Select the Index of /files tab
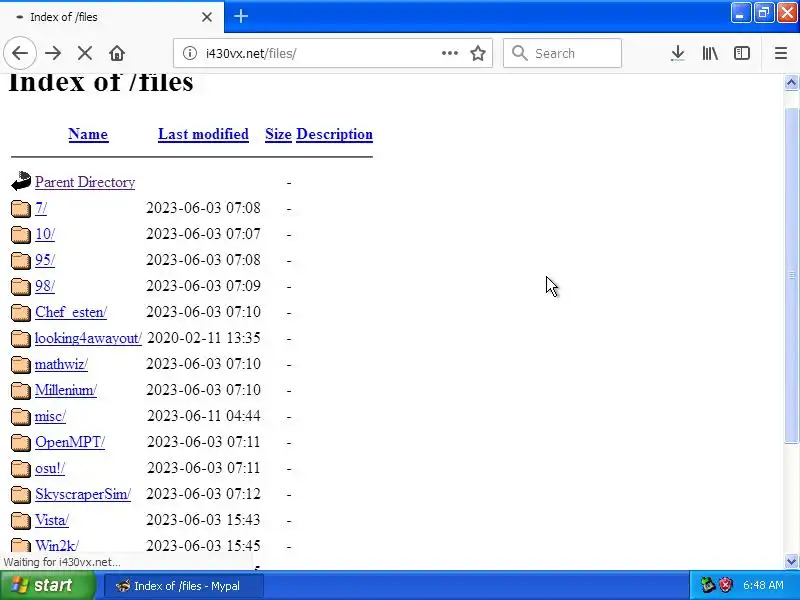 coord(112,17)
